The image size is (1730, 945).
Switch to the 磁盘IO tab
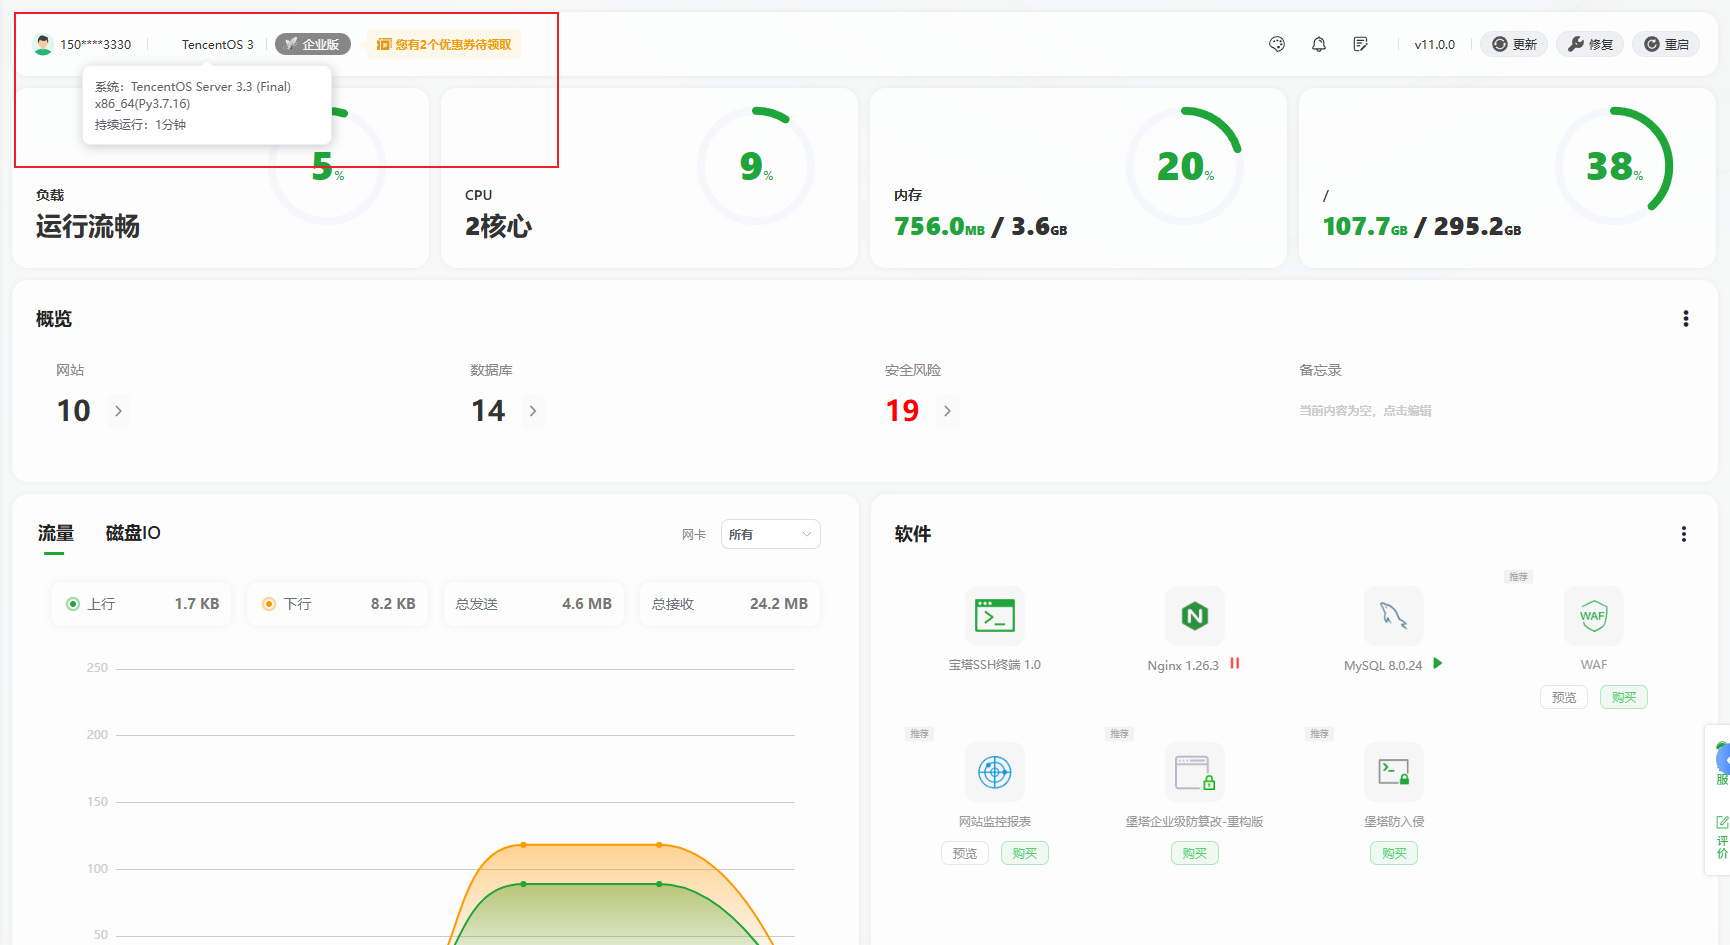133,533
